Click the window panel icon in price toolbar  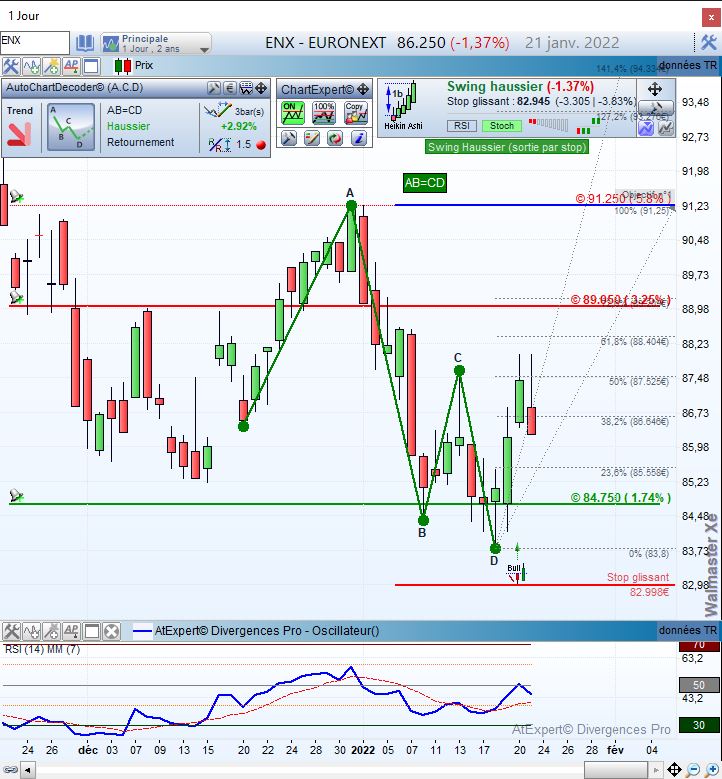point(91,66)
